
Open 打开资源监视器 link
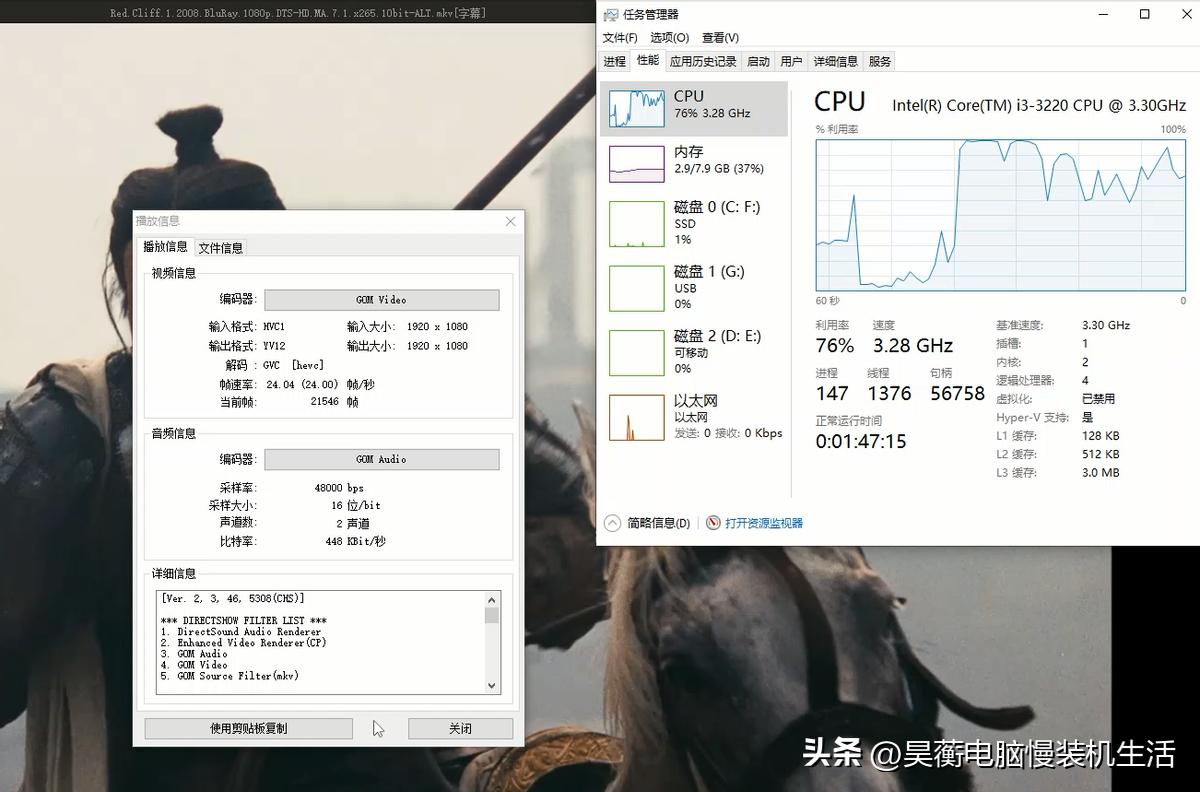762,522
